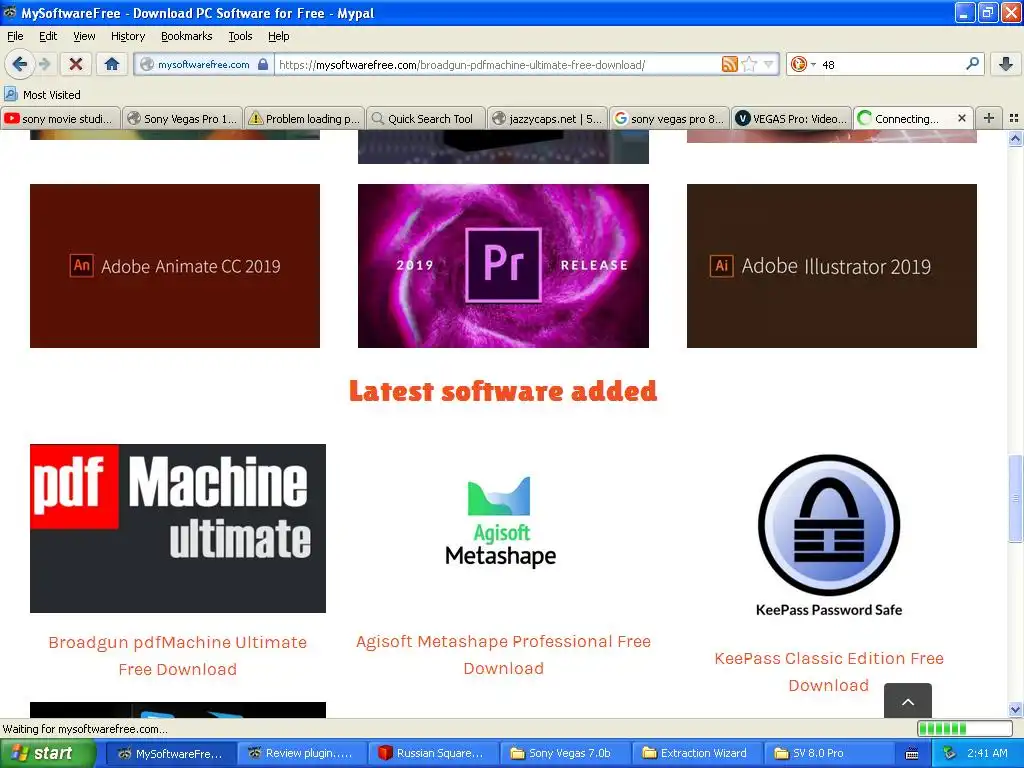The height and width of the screenshot is (768, 1024).
Task: Switch to the Problem loading p... tab
Action: coord(305,118)
